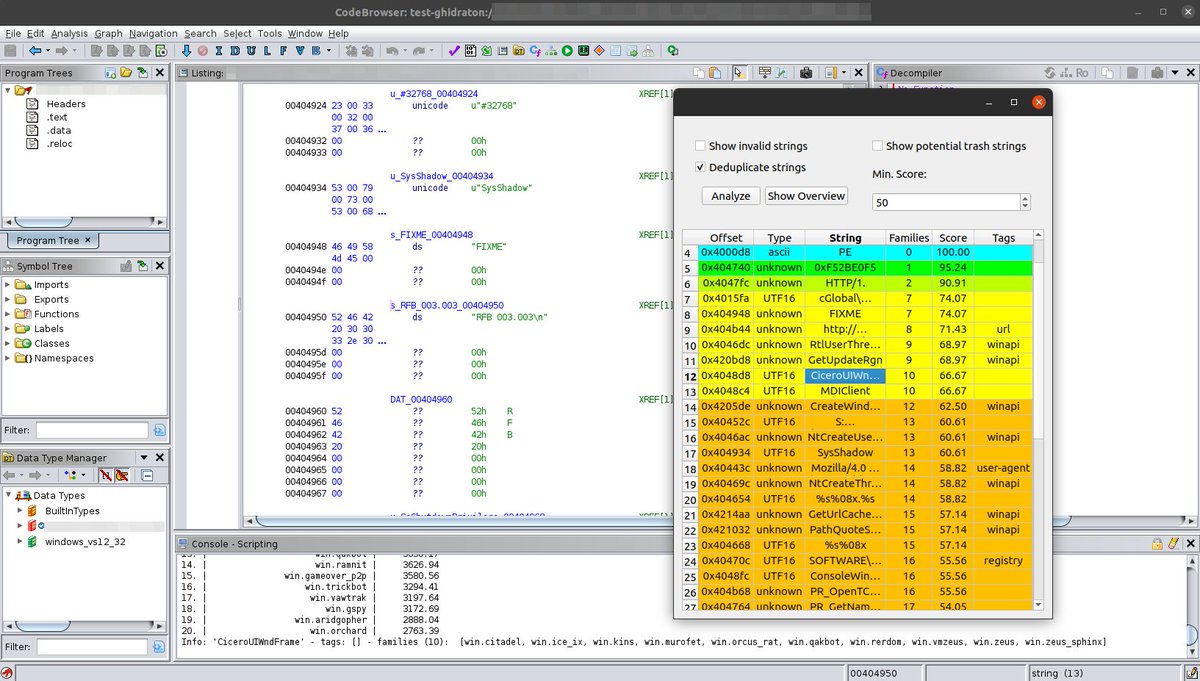Click the orange diamond toolbar icon
This screenshot has width=1200, height=681.
pos(599,50)
